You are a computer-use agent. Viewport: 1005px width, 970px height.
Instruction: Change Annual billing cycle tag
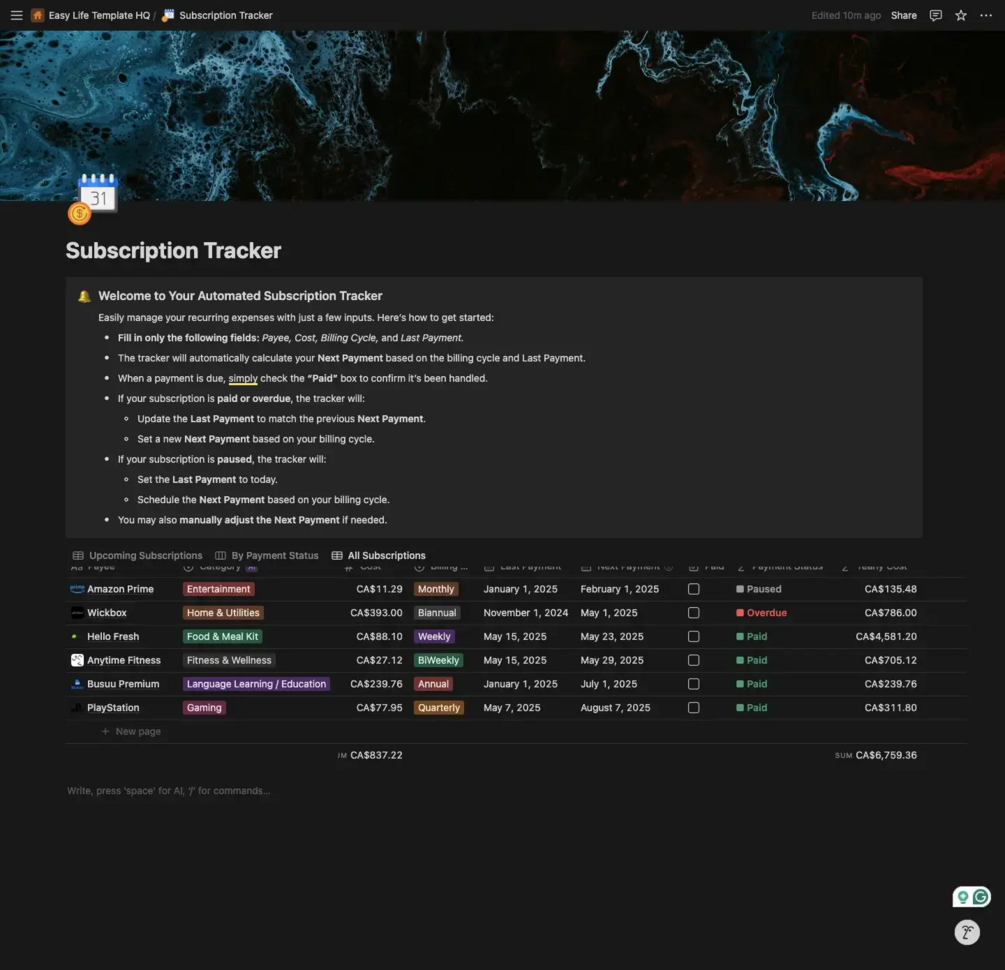click(x=433, y=684)
